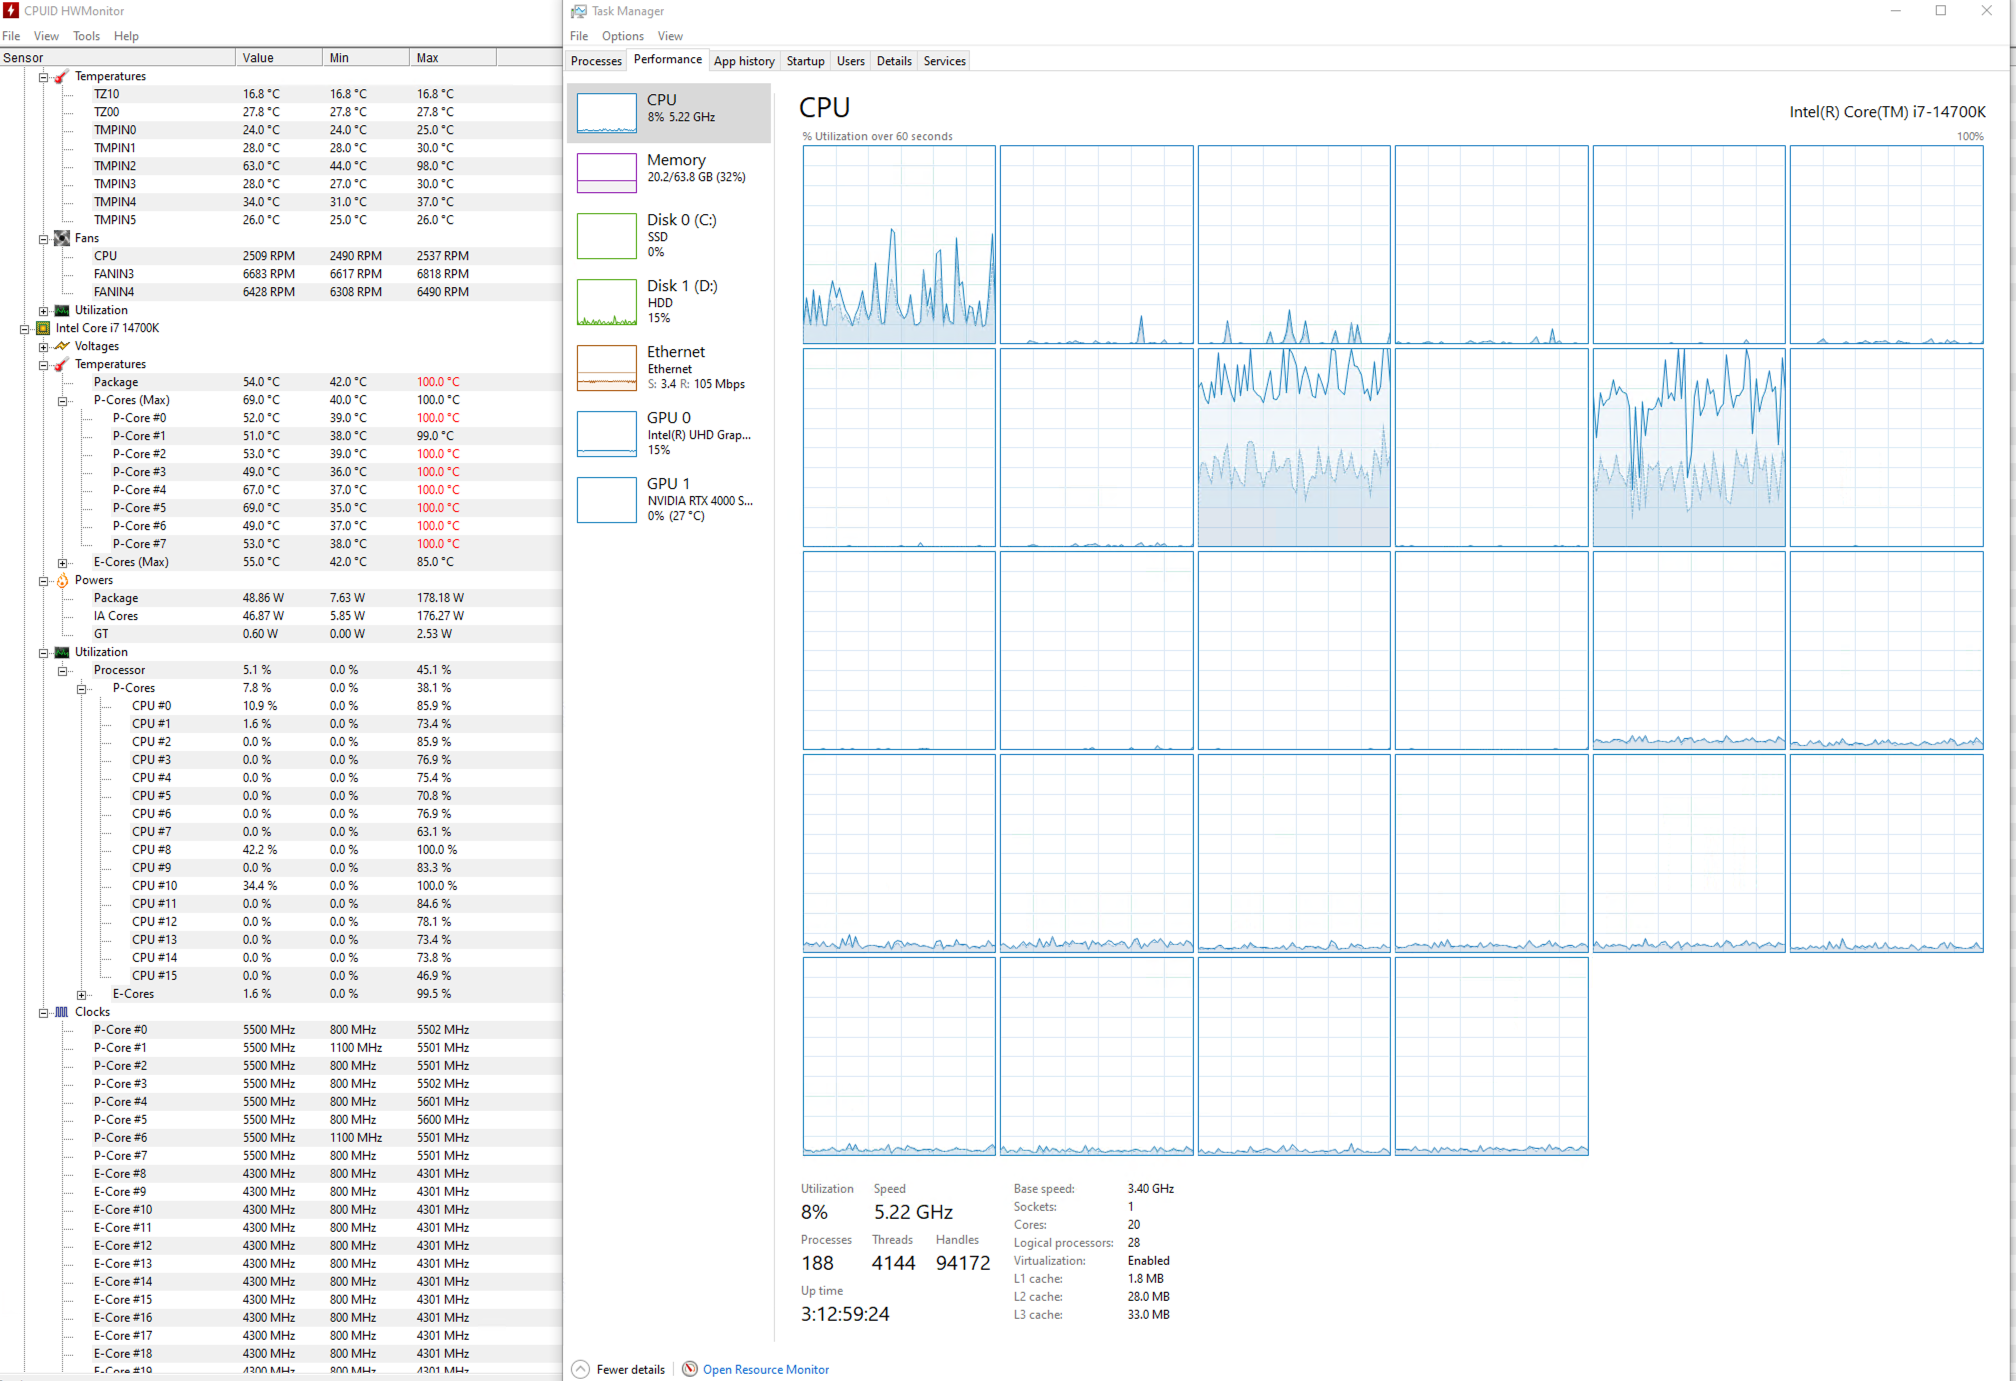The image size is (2016, 1381).
Task: Expand the Voltages tree node
Action: [x=43, y=347]
